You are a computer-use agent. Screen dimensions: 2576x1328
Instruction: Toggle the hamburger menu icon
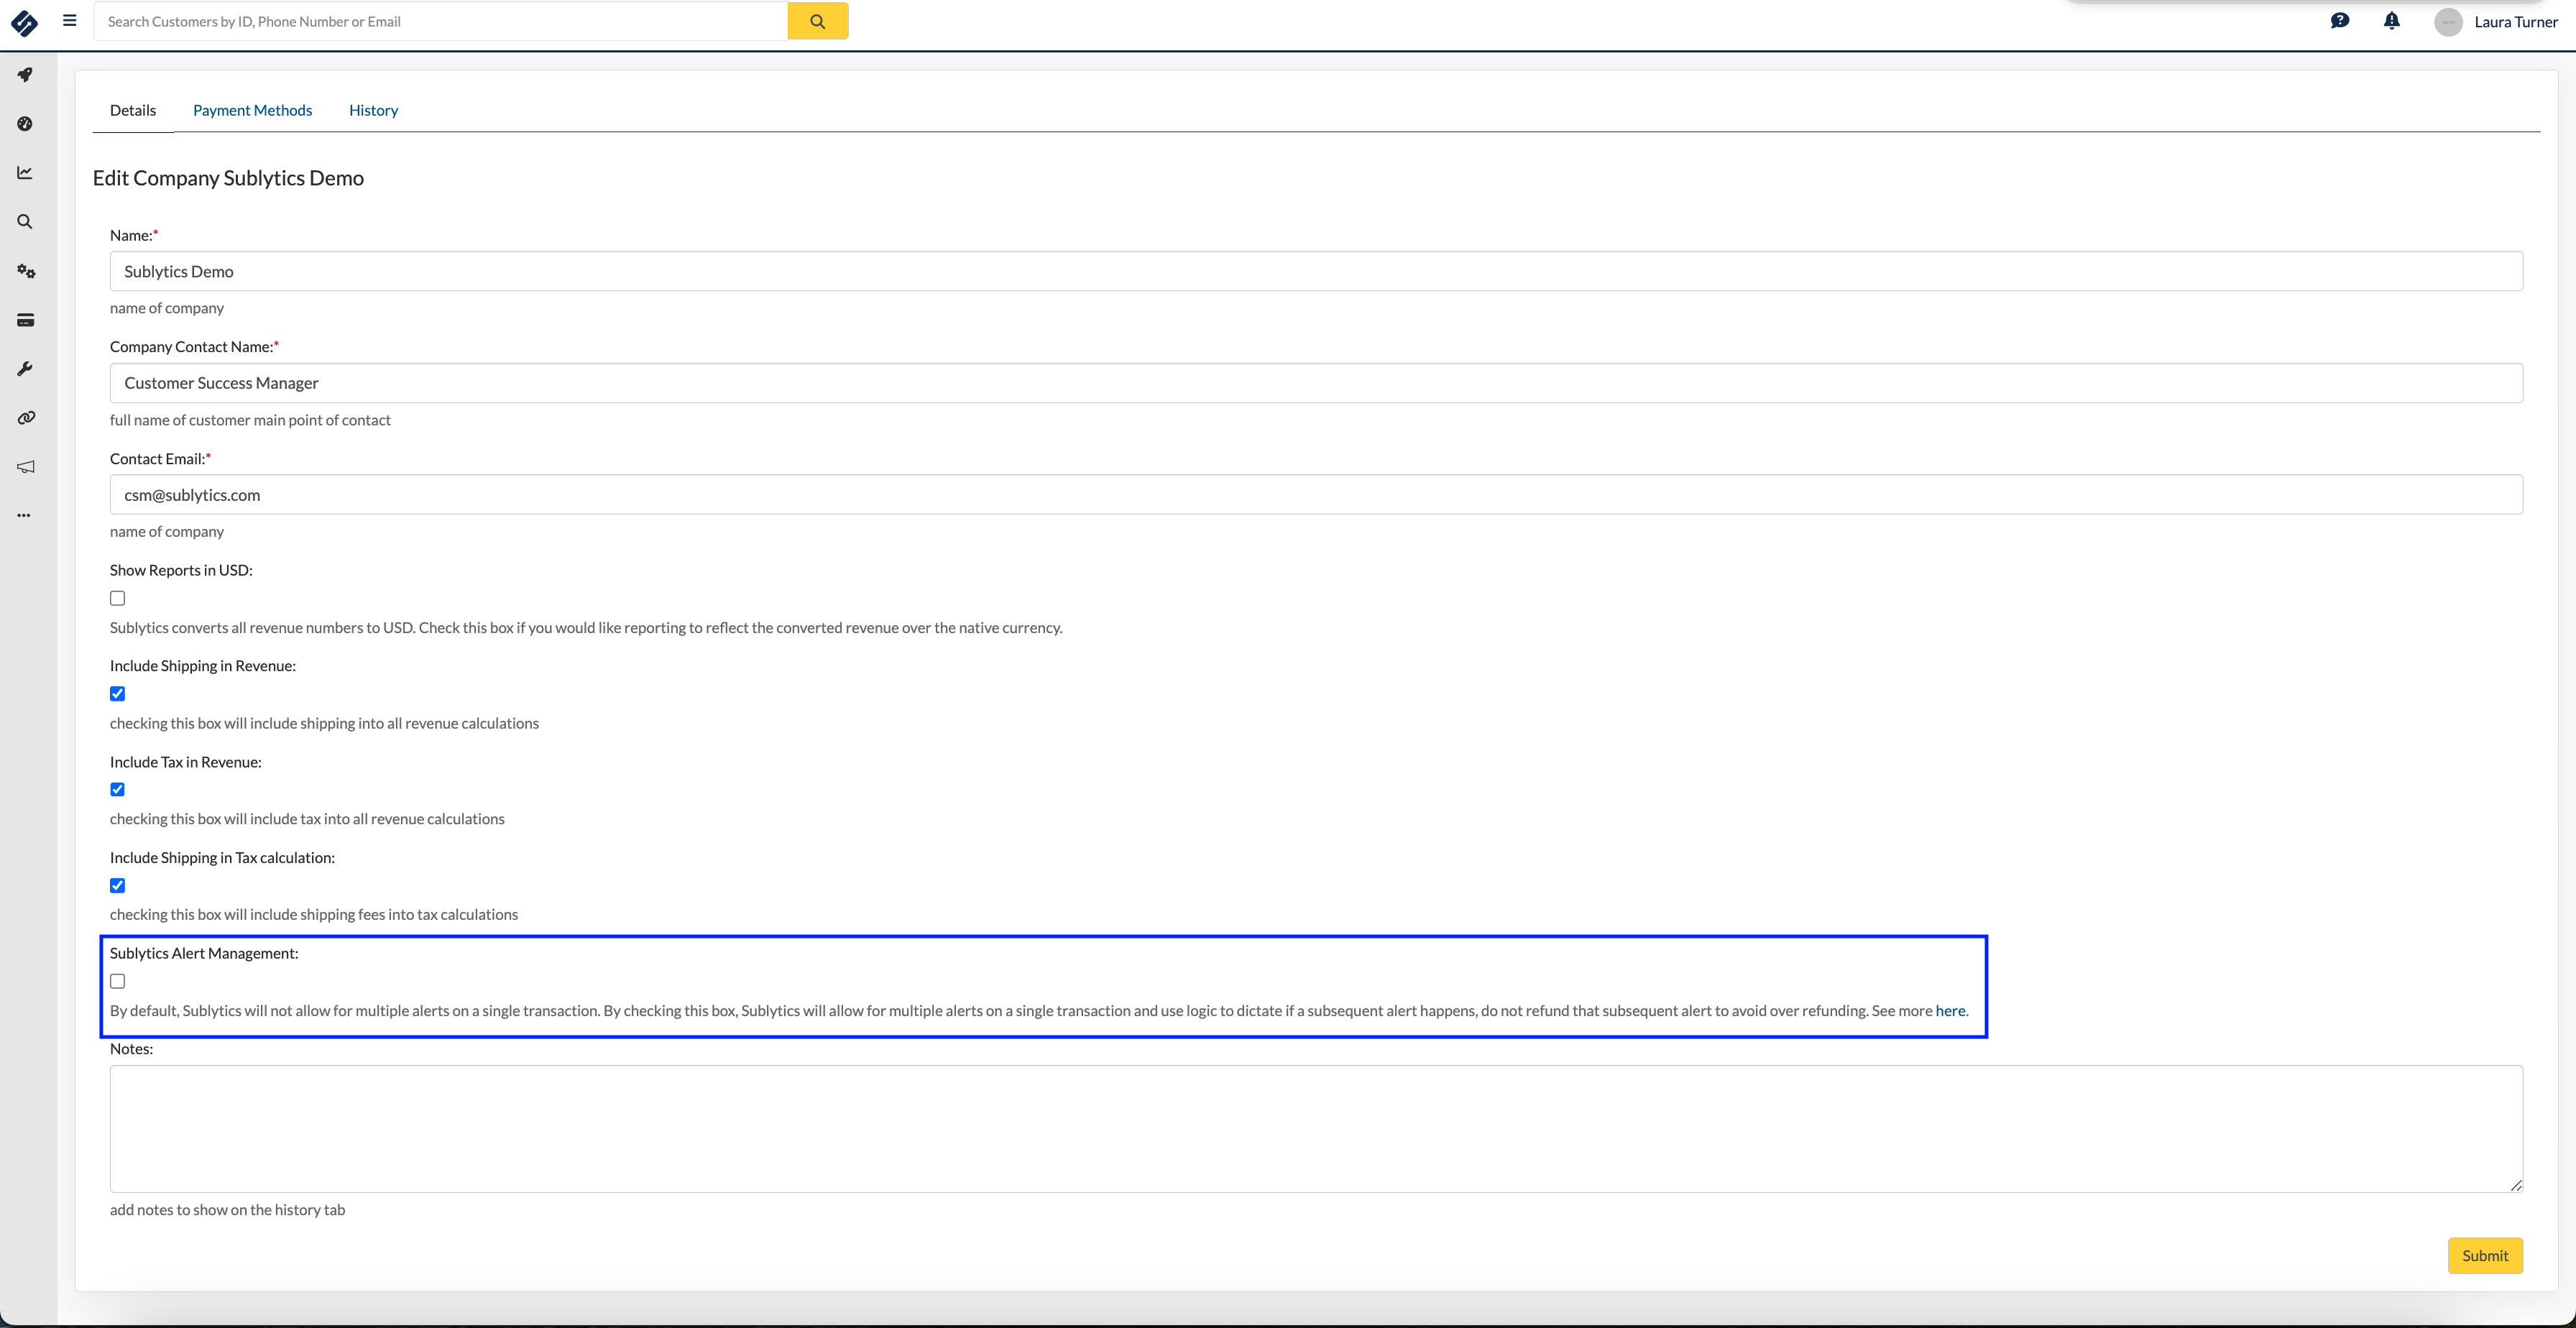click(x=70, y=20)
